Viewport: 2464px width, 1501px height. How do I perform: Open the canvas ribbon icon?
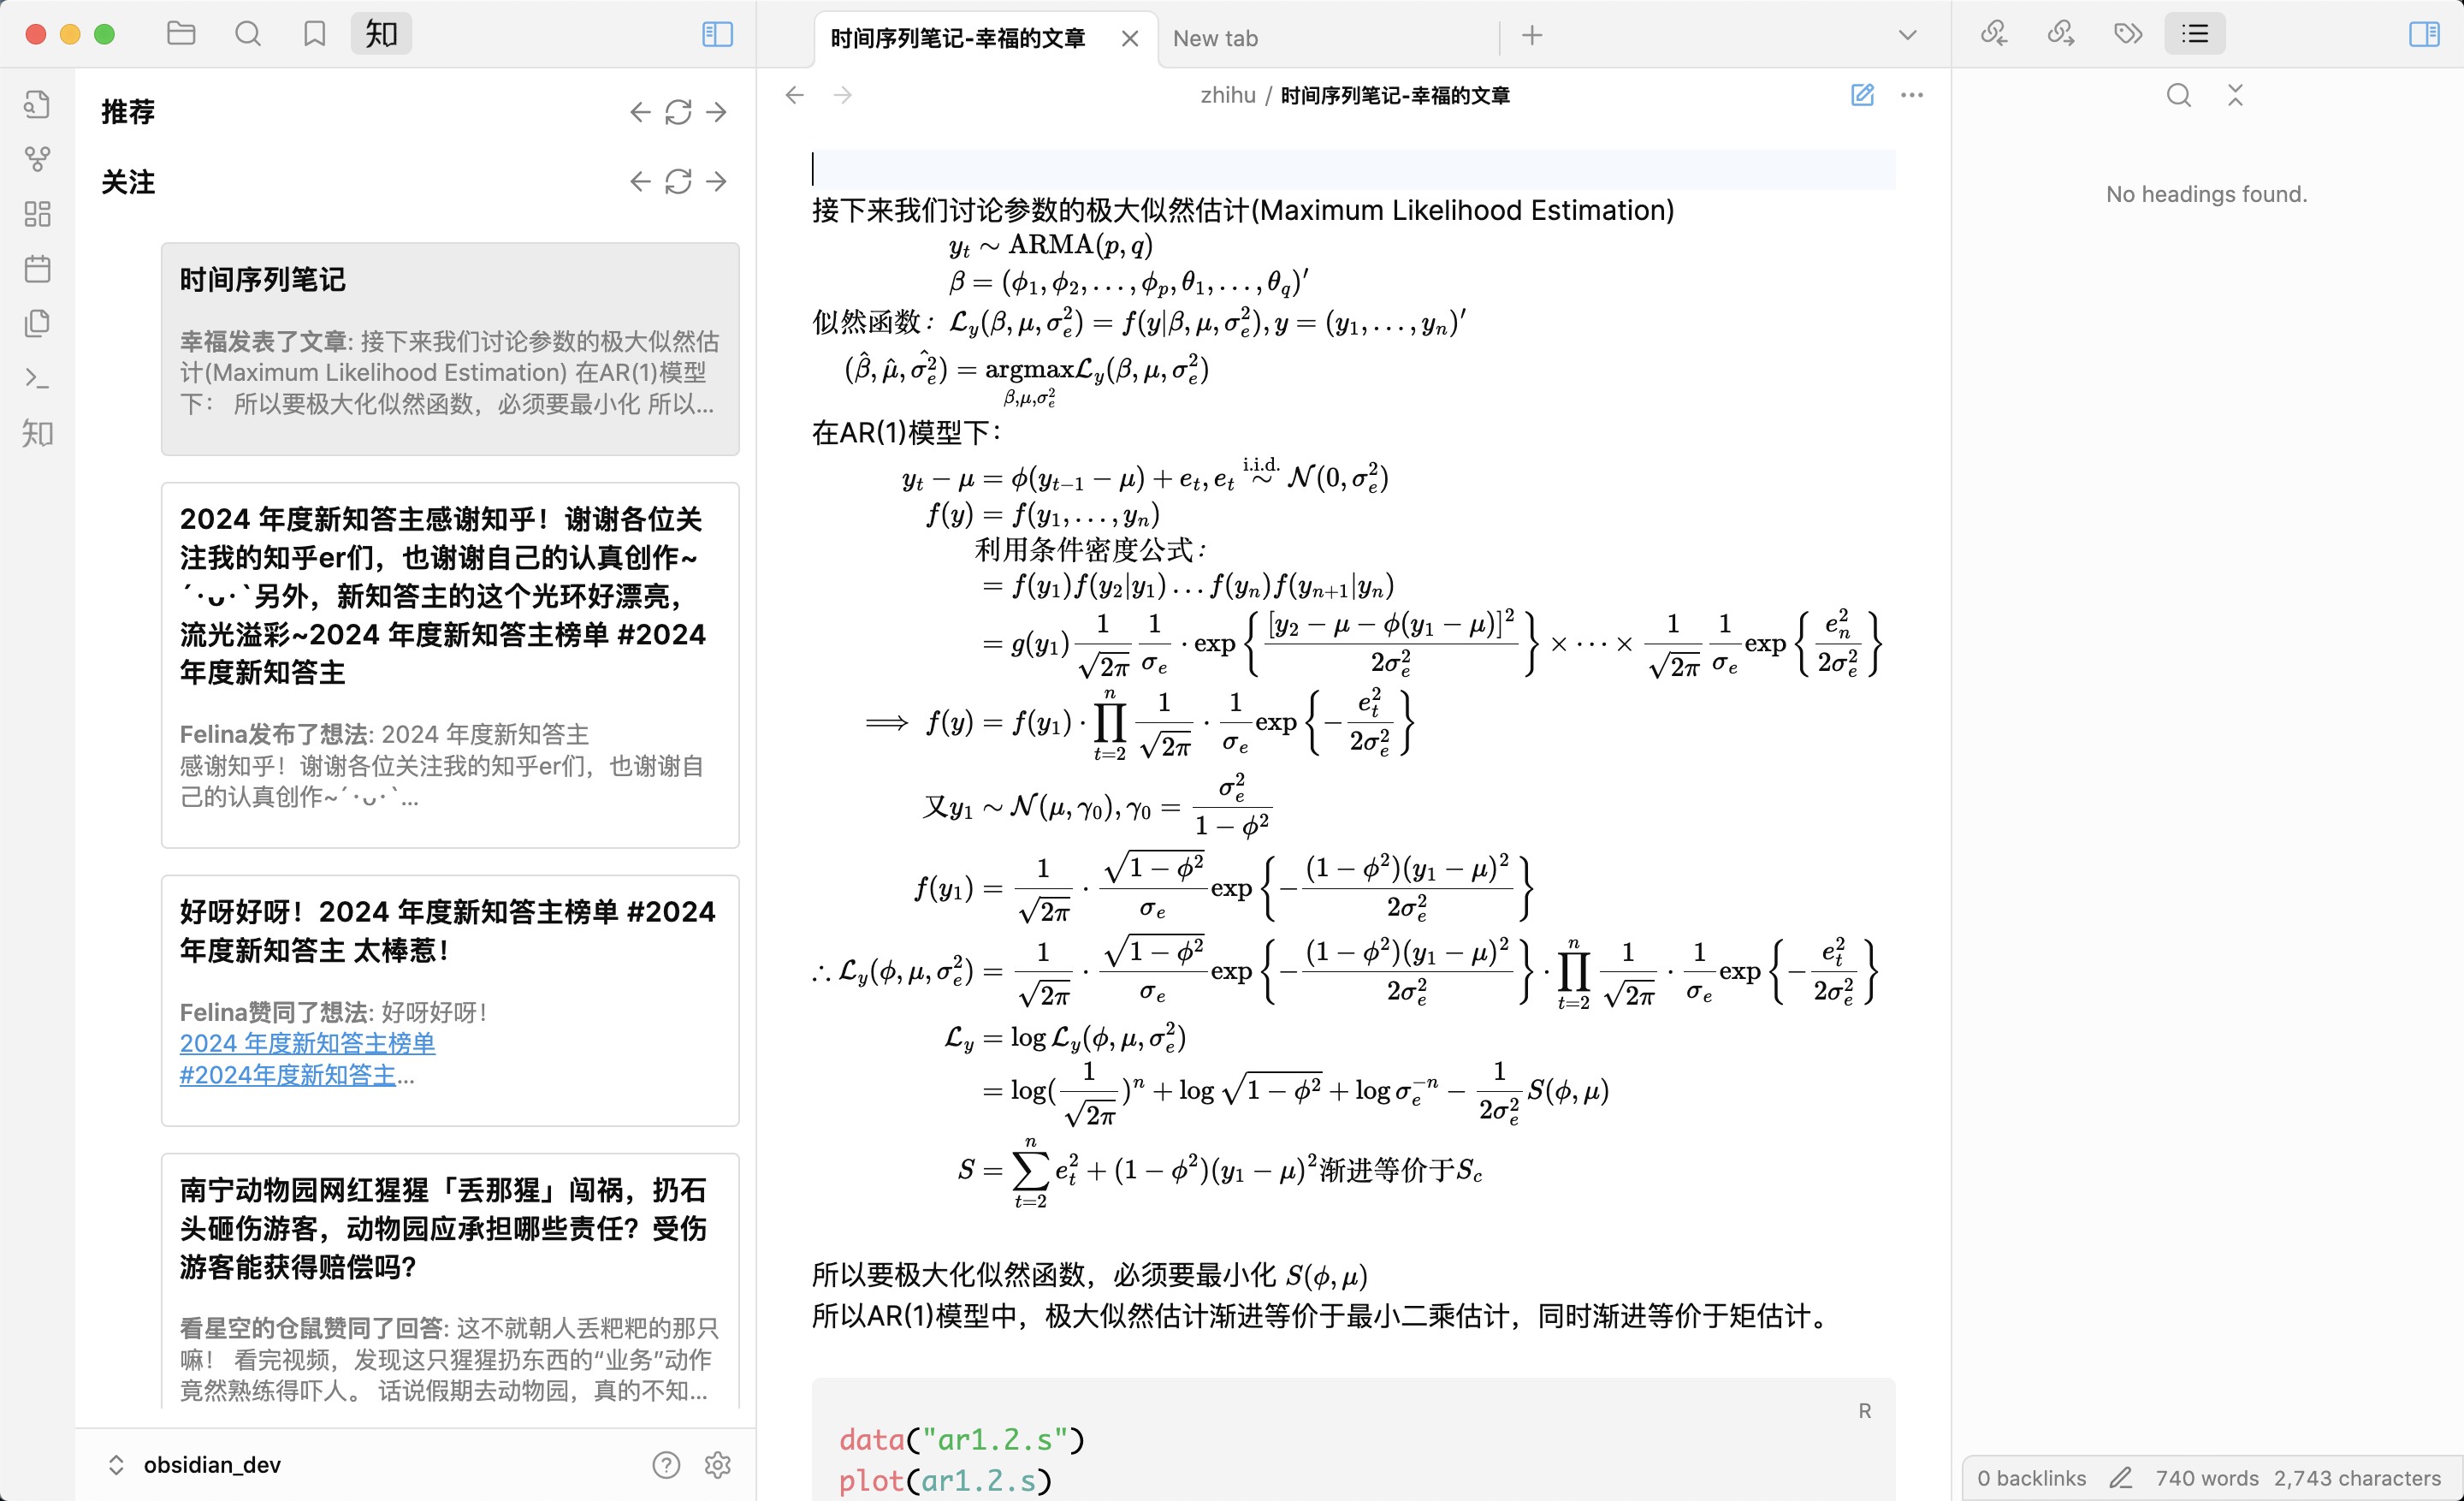[37, 214]
